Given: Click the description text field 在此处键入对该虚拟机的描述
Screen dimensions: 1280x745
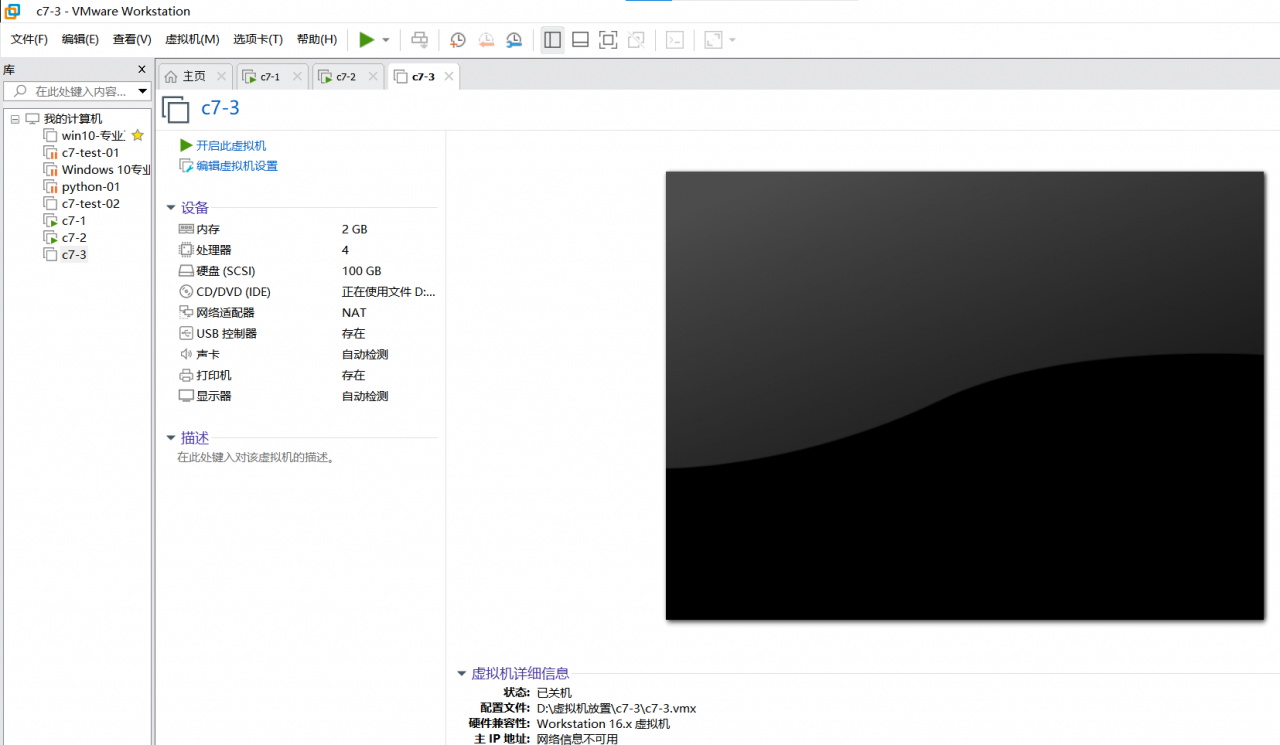Looking at the screenshot, I should coord(255,458).
